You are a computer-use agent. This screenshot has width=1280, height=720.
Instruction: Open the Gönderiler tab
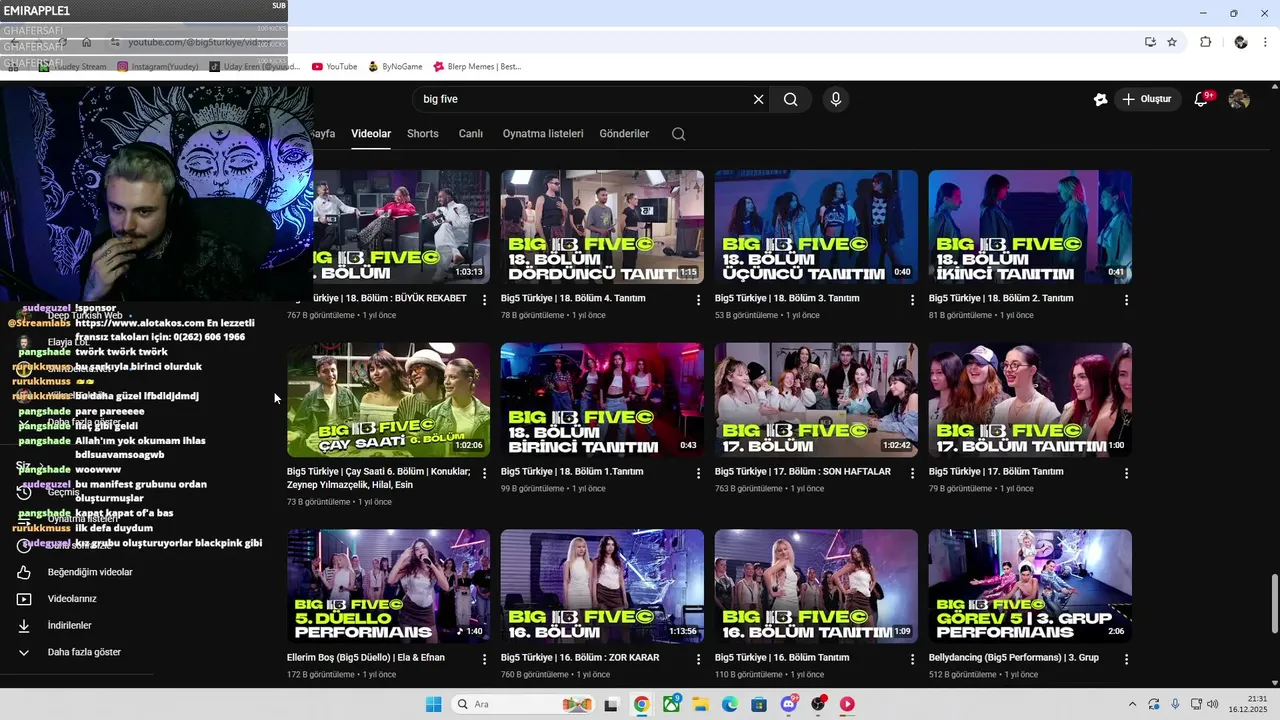coord(624,134)
